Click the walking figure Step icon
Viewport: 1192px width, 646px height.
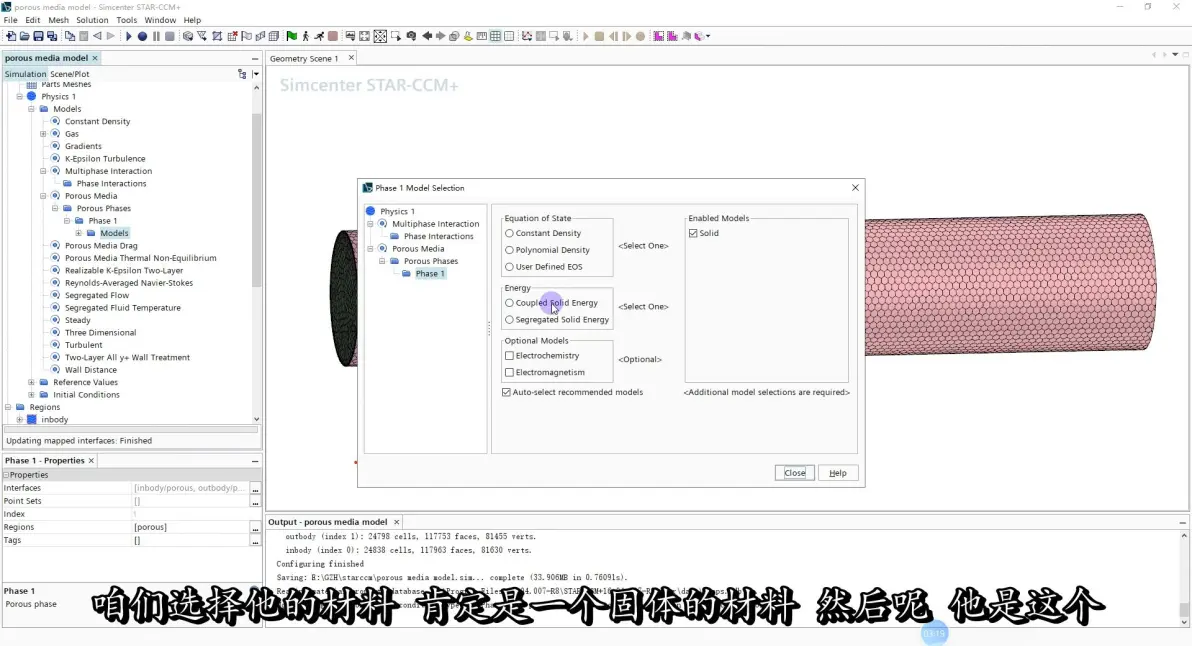pyautogui.click(x=306, y=36)
